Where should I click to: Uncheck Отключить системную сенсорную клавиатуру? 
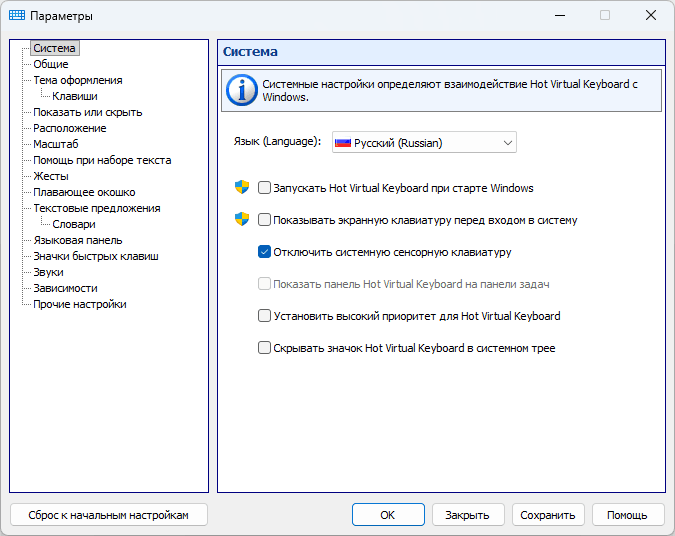coord(264,252)
